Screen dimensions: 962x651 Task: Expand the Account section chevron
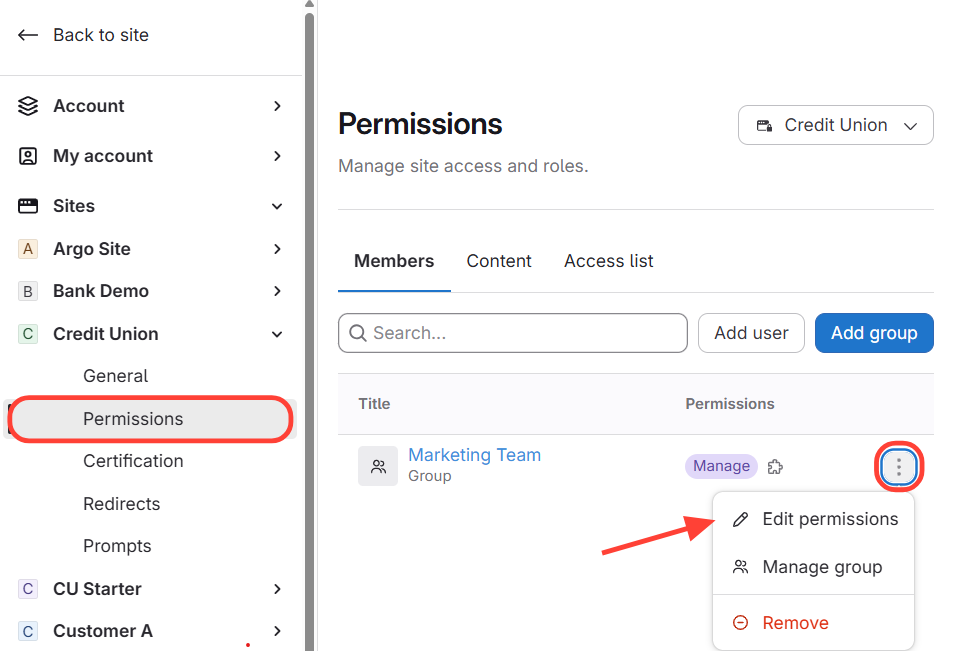click(x=277, y=106)
